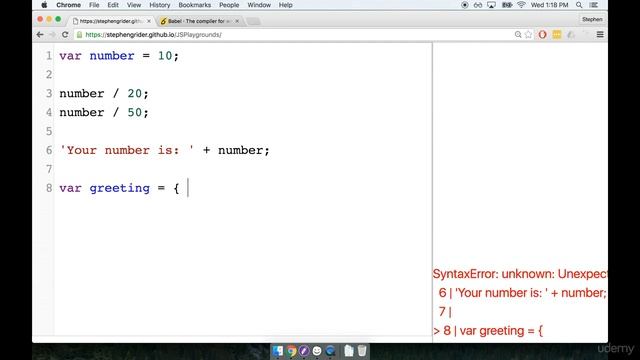
Task: Click error output line '6 | 'Your number is:'
Action: click(x=523, y=293)
